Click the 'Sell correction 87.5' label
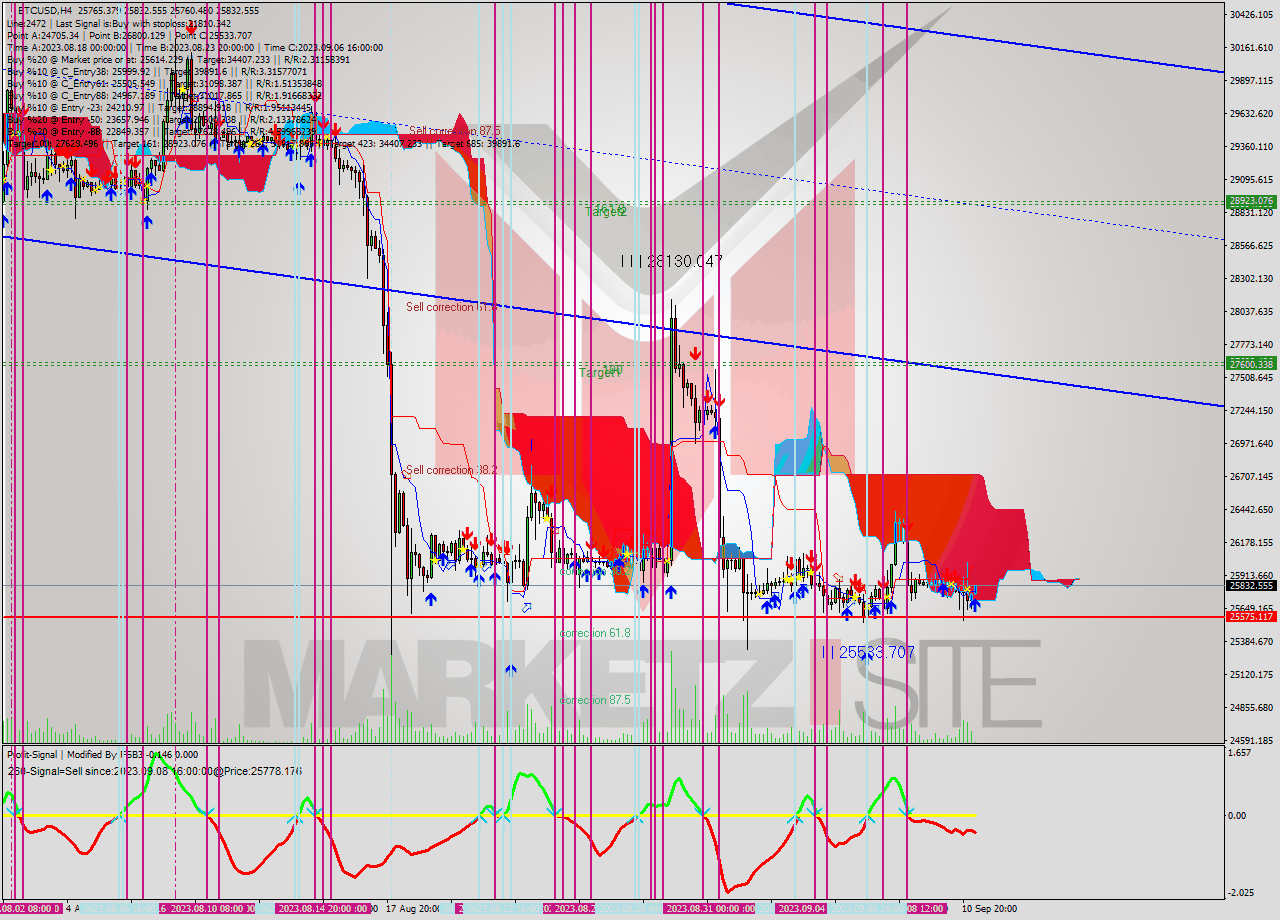The height and width of the screenshot is (920, 1280). 454,131
